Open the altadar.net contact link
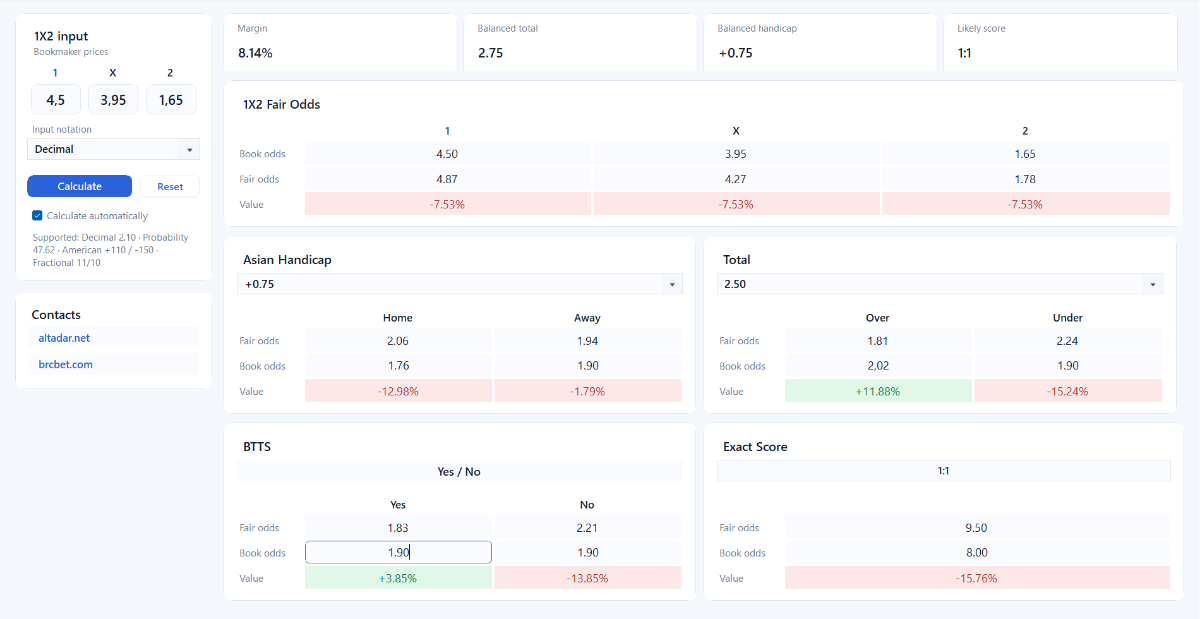Image resolution: width=1200 pixels, height=619 pixels. coord(65,338)
